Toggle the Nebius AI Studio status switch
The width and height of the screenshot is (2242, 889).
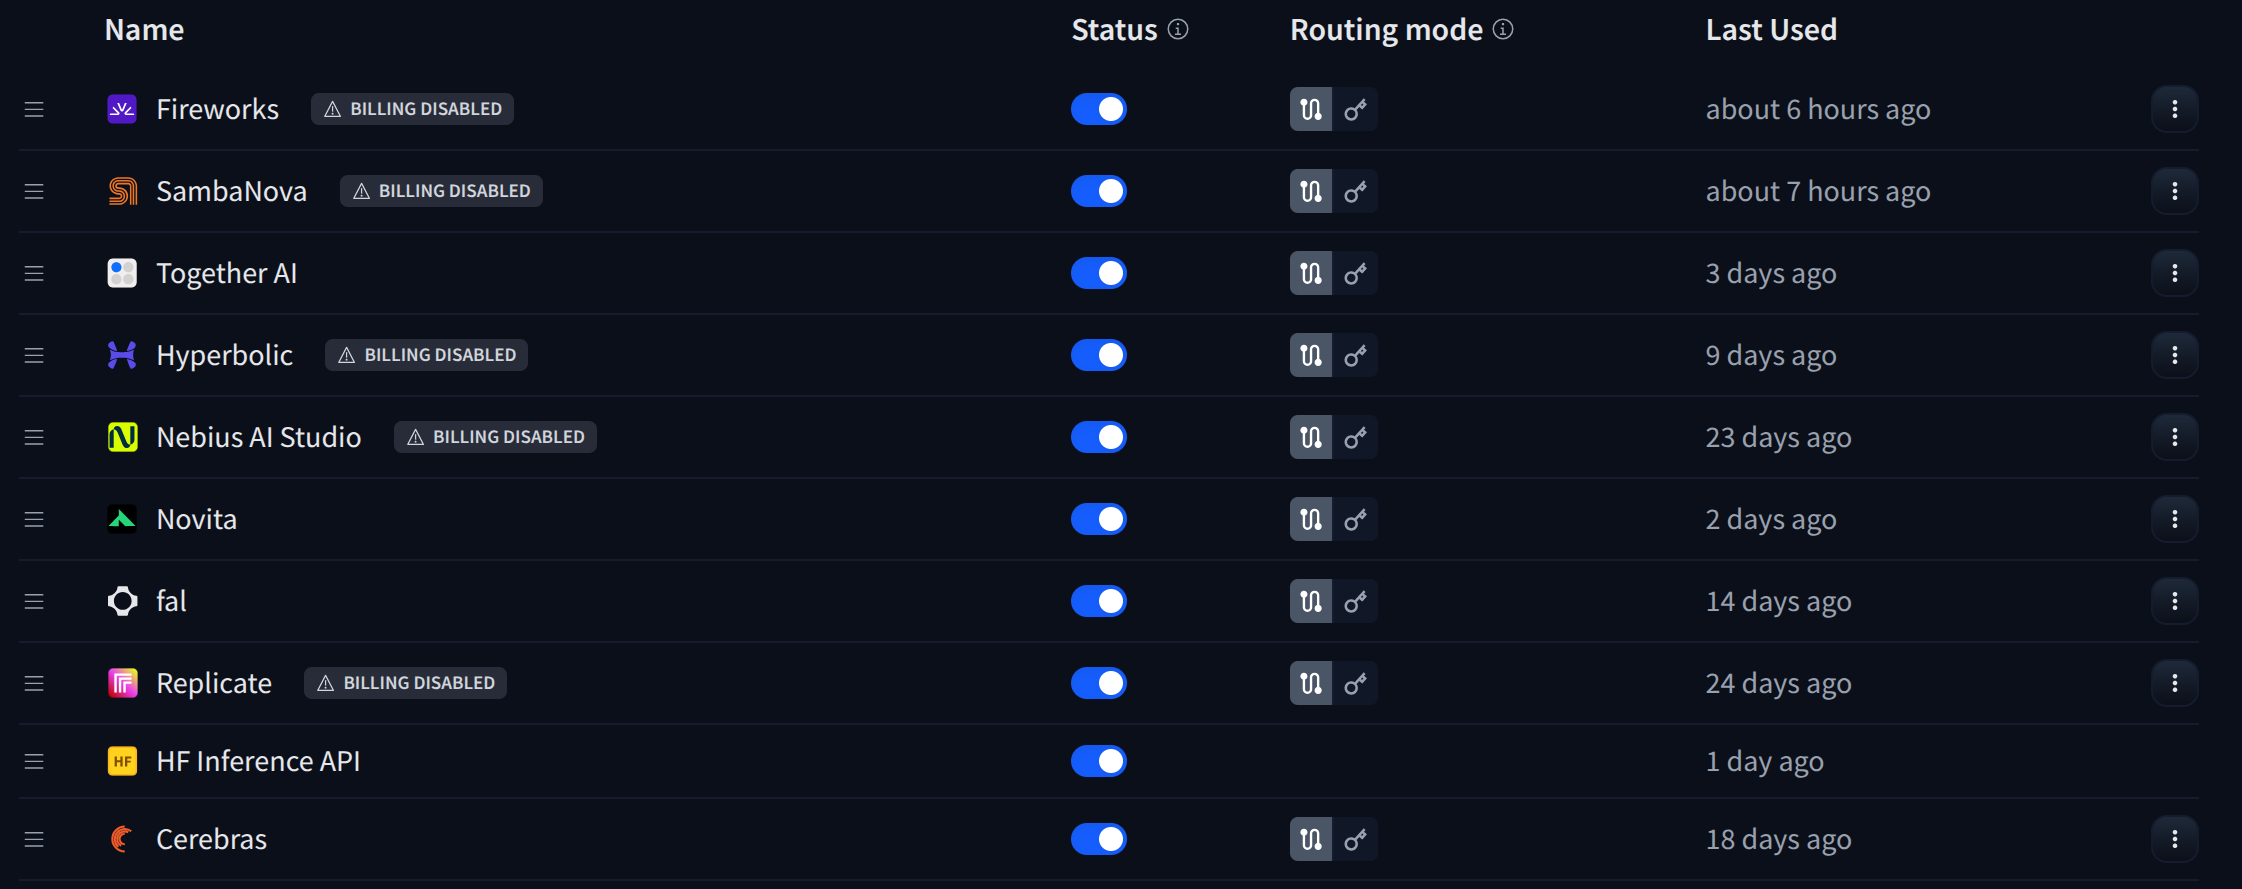click(1098, 437)
